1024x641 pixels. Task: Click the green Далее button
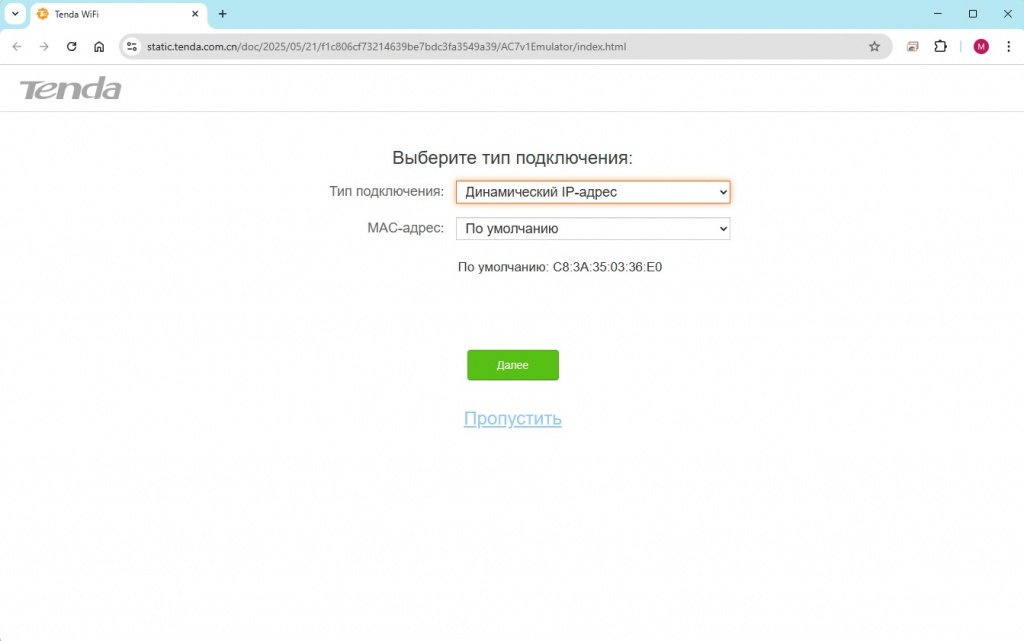coord(513,365)
